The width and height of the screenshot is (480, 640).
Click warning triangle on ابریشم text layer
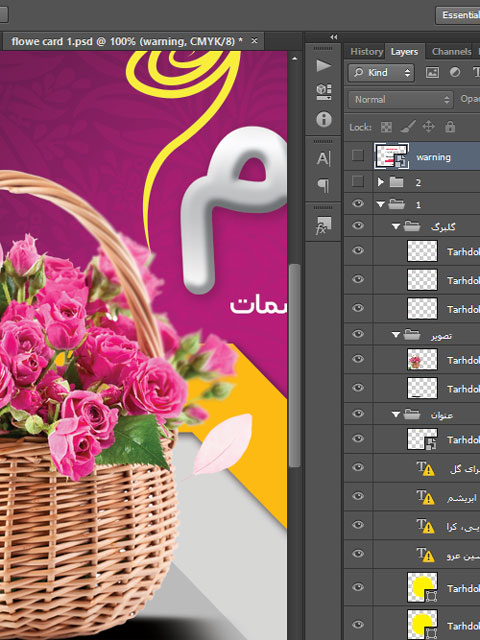click(x=429, y=499)
